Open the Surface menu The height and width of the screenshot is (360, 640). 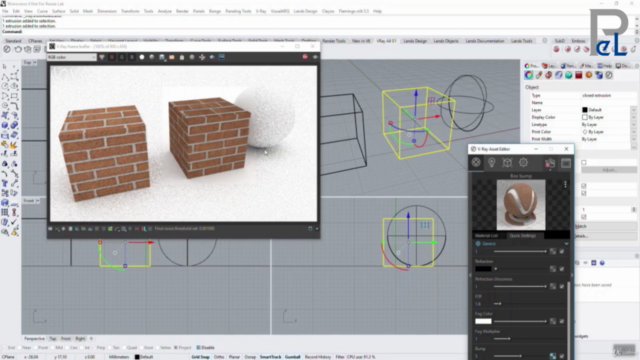58,11
